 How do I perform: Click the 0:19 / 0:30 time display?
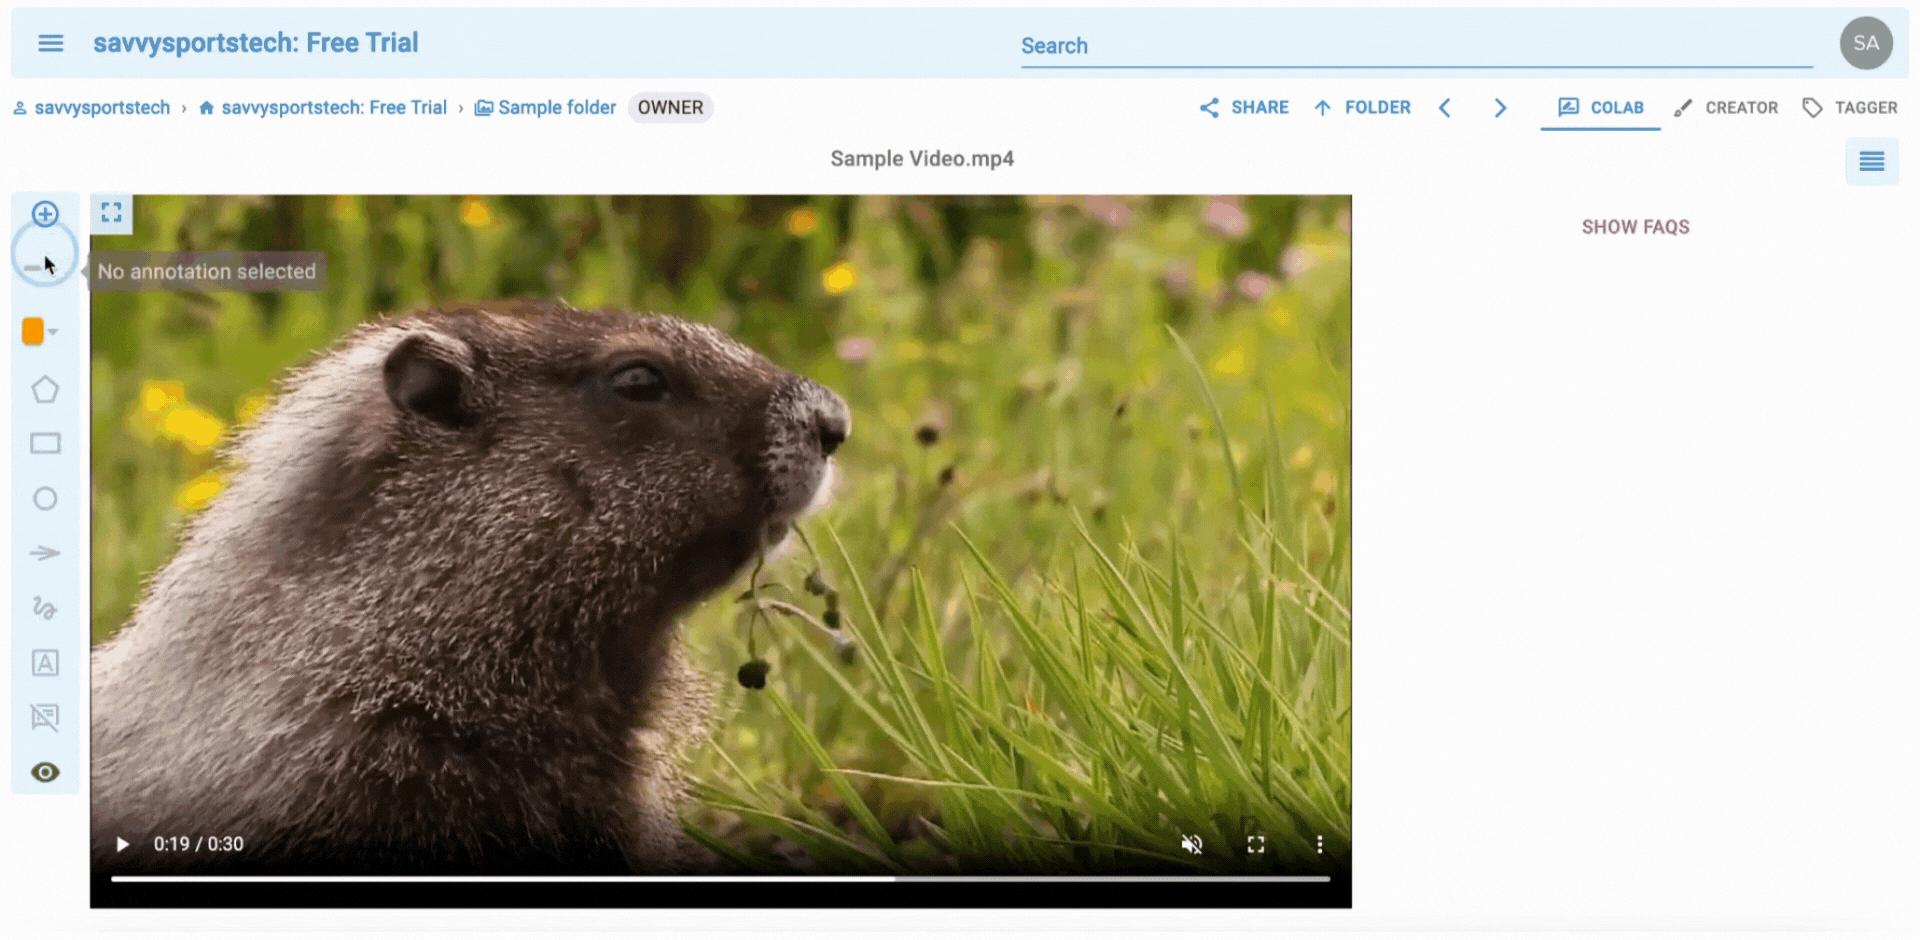pyautogui.click(x=198, y=844)
